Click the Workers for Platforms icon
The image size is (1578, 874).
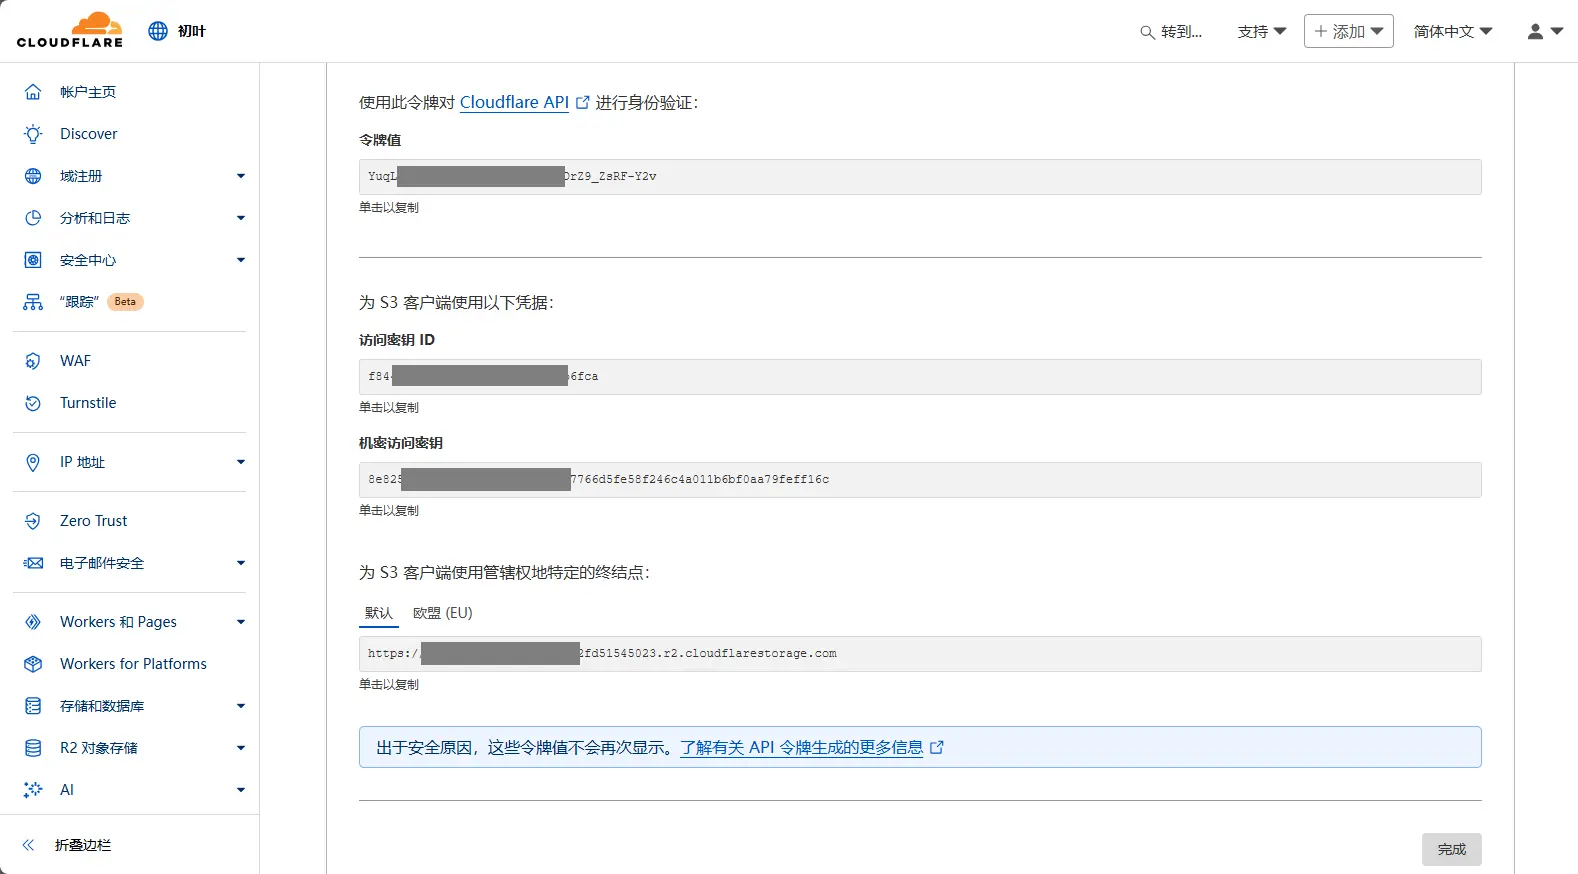(33, 664)
